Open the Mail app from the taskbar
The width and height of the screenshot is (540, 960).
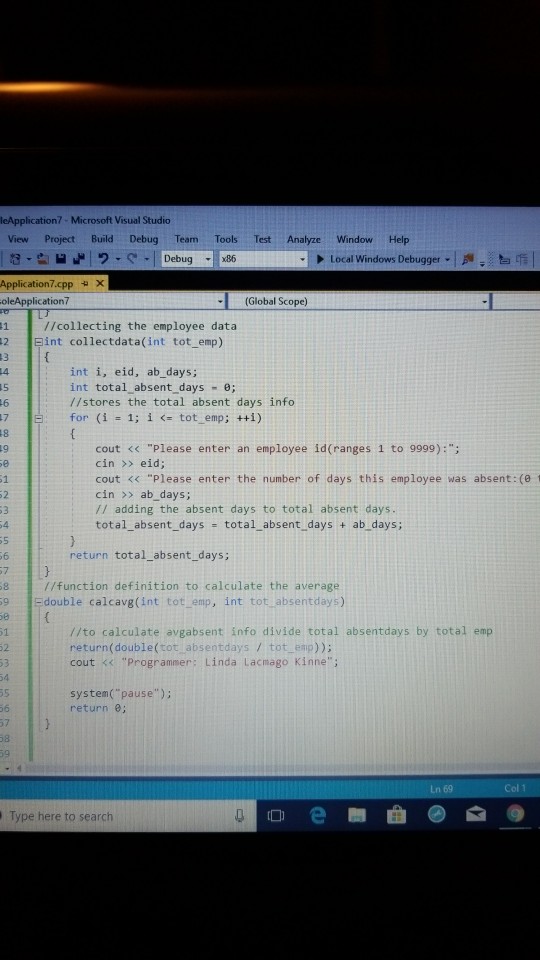click(x=477, y=815)
